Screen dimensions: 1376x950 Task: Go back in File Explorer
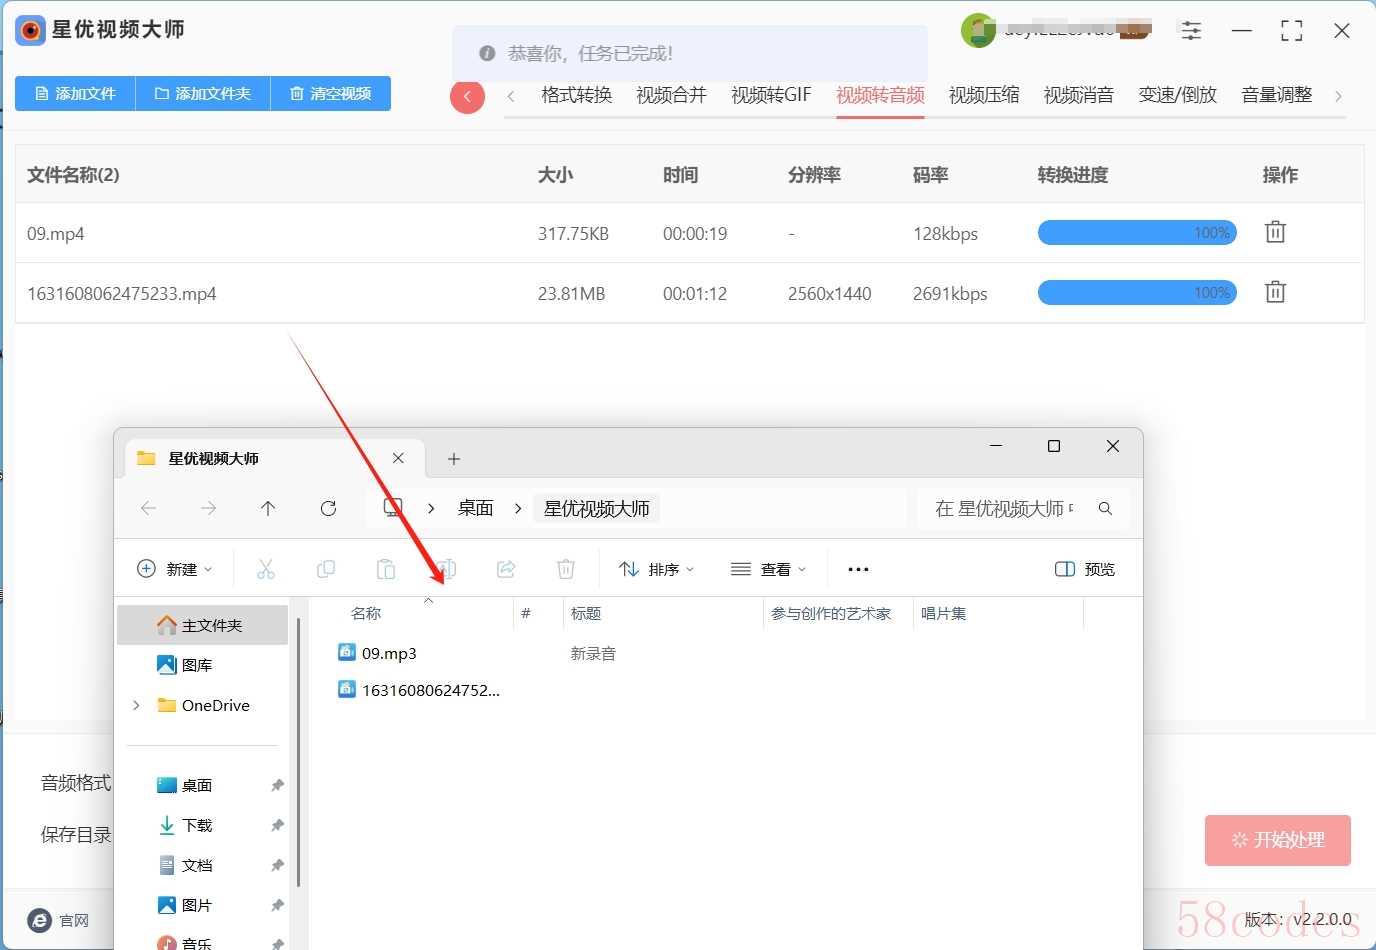click(x=148, y=508)
